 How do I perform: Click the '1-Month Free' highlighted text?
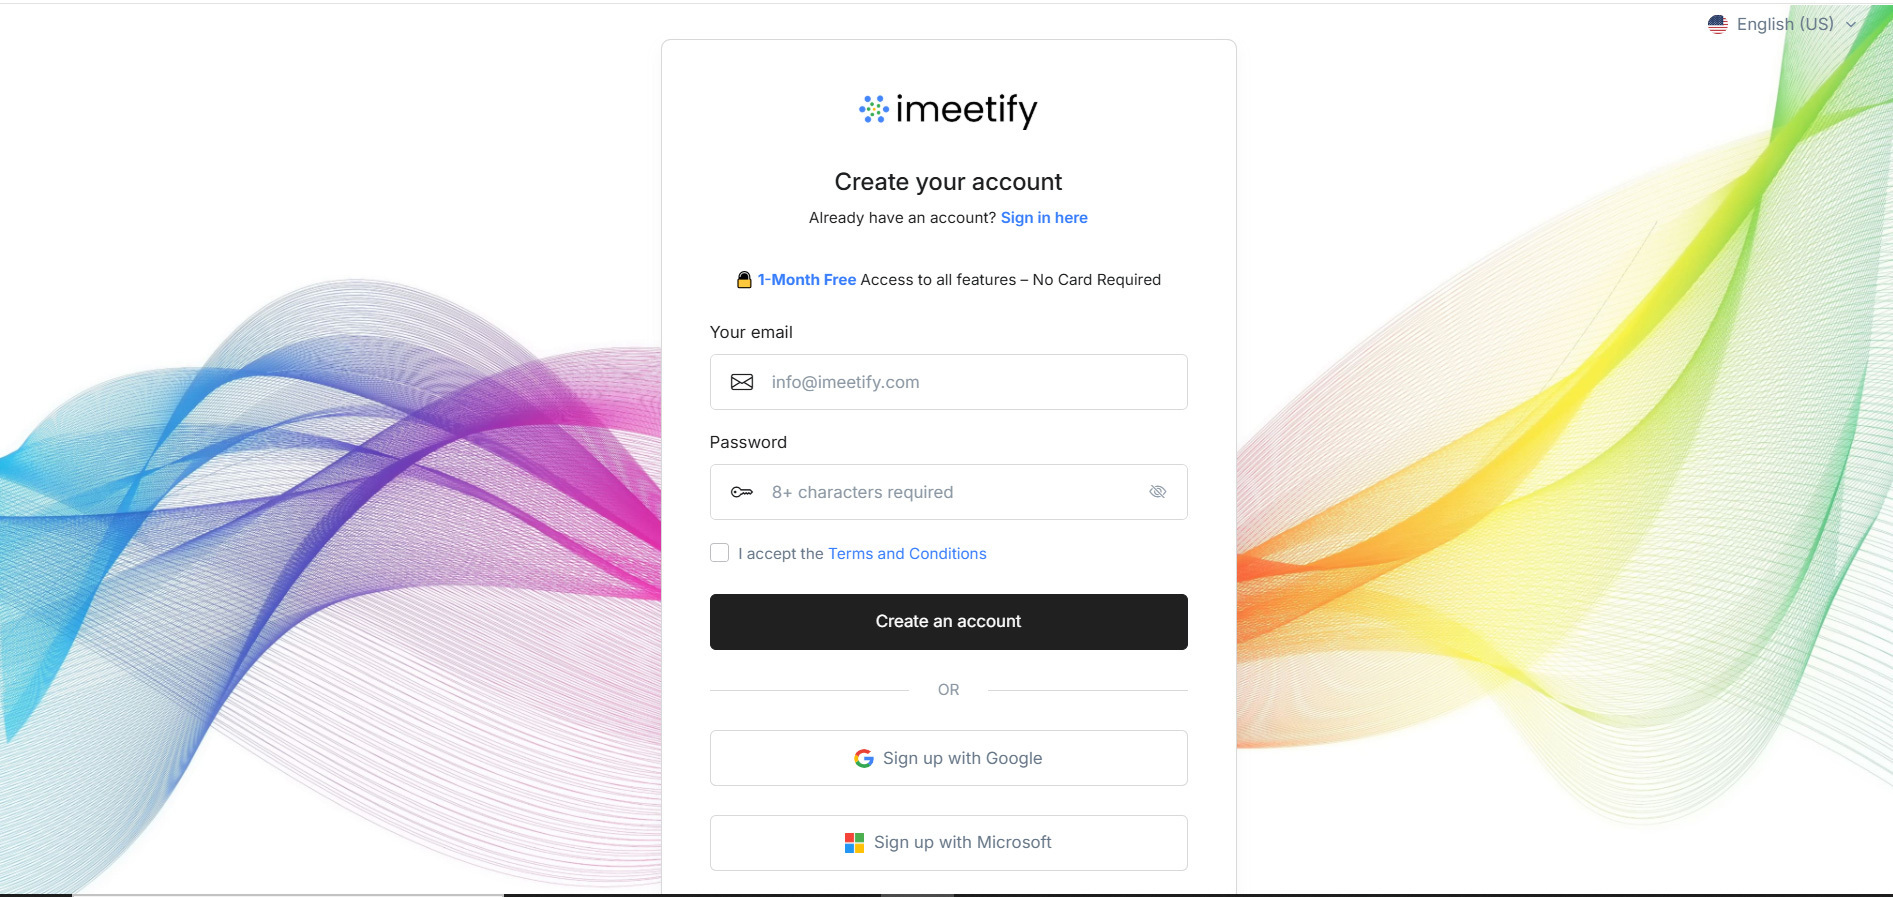pos(806,280)
